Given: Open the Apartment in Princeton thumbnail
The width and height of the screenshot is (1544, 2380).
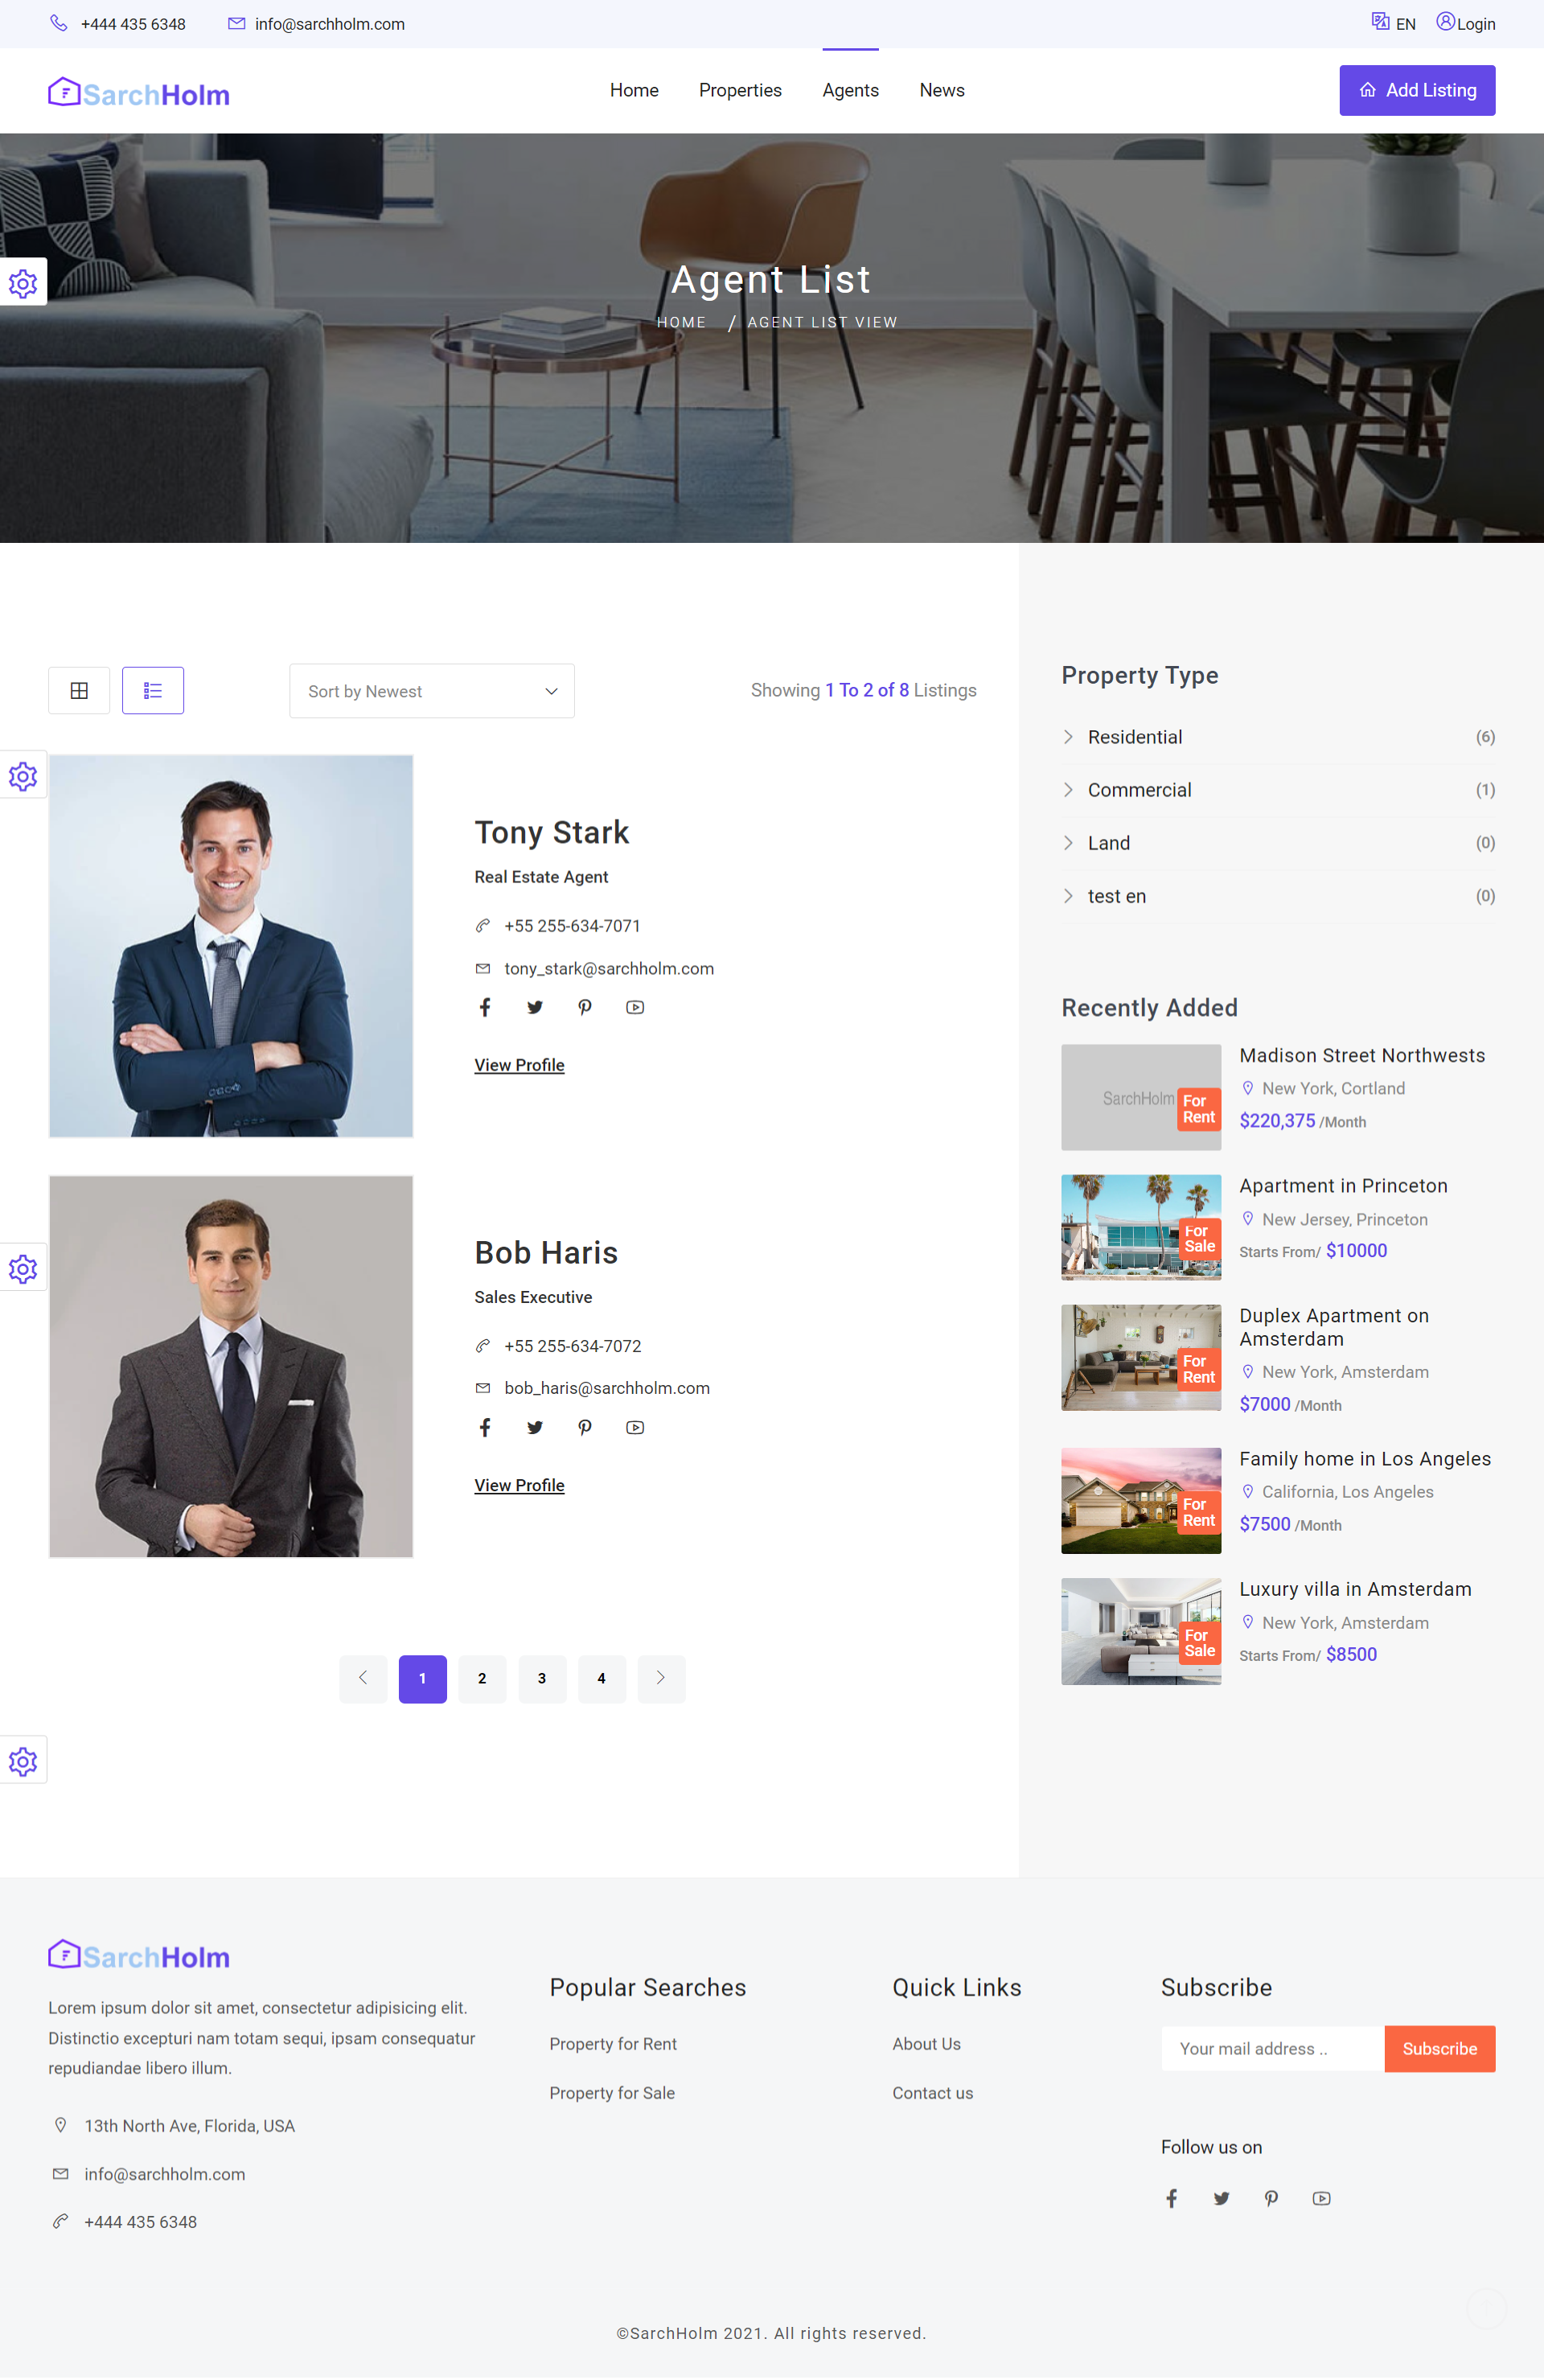Looking at the screenshot, I should pos(1140,1227).
